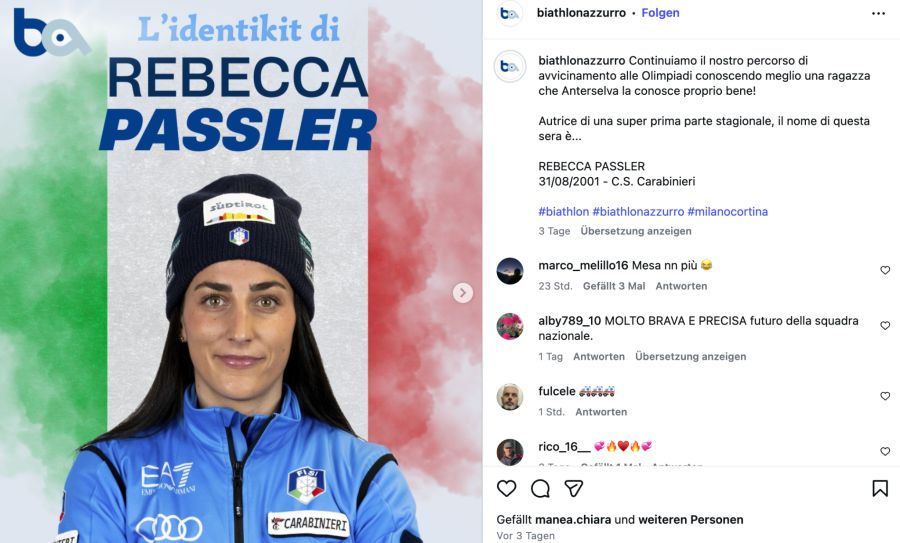Open biathlonazzurro profile picture in header
This screenshot has width=900, height=543.
(509, 13)
